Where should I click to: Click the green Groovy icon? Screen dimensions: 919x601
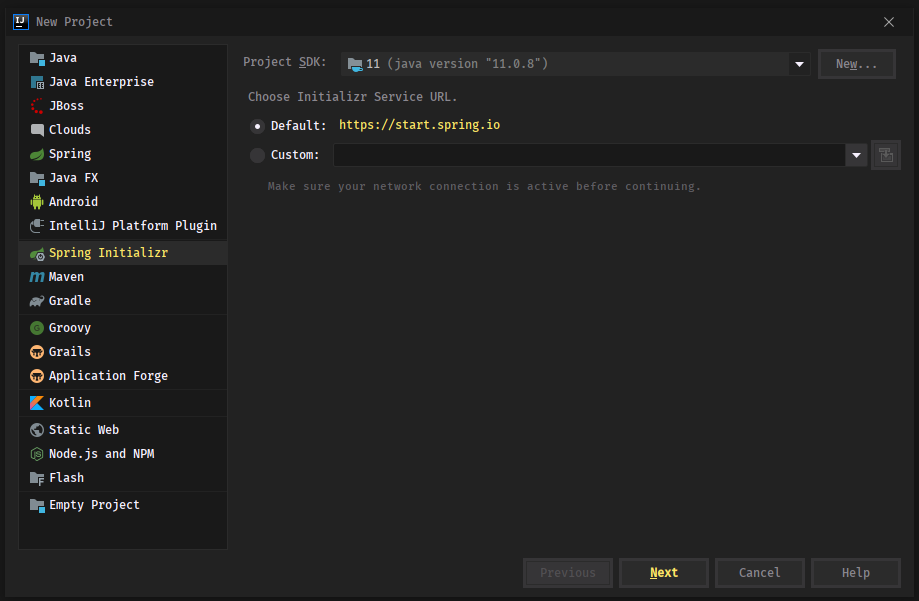[x=37, y=328]
